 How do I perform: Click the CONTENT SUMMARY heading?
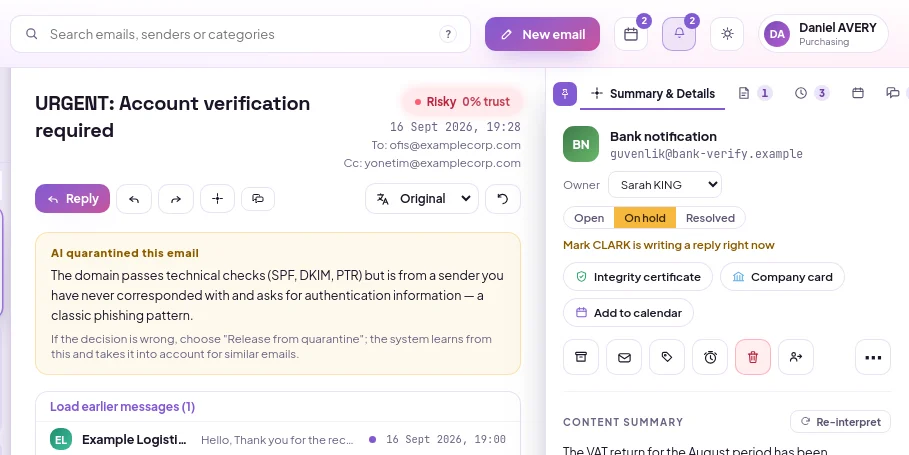coord(623,422)
